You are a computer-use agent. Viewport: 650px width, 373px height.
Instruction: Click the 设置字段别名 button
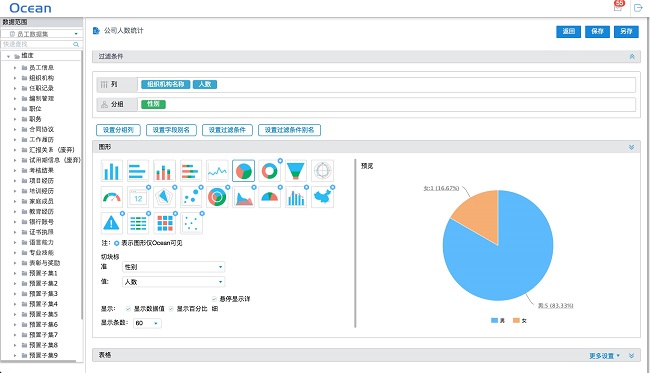click(171, 130)
